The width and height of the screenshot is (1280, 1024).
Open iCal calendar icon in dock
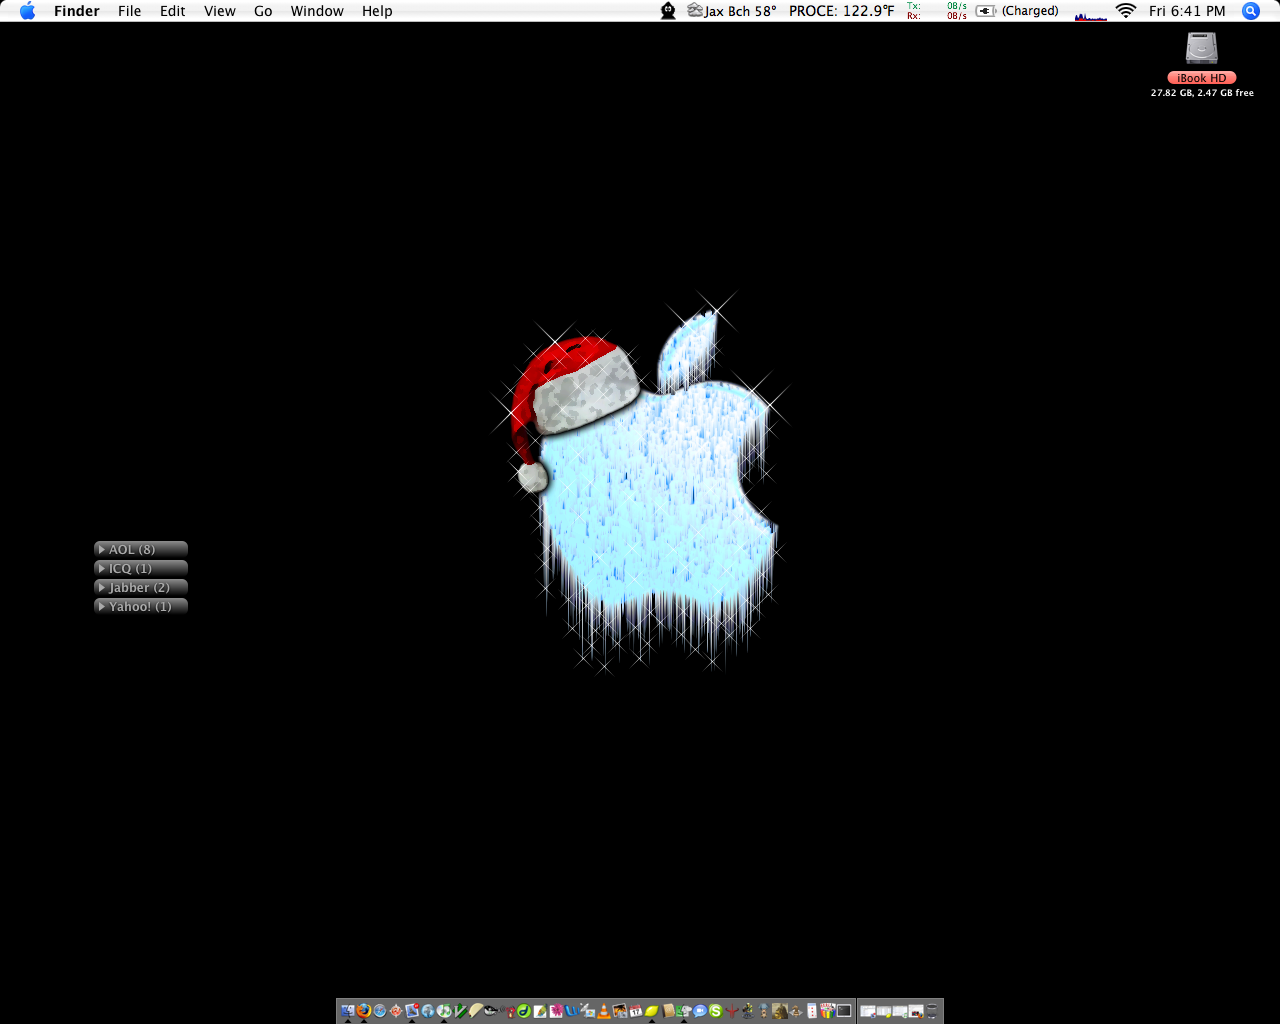pos(636,1011)
